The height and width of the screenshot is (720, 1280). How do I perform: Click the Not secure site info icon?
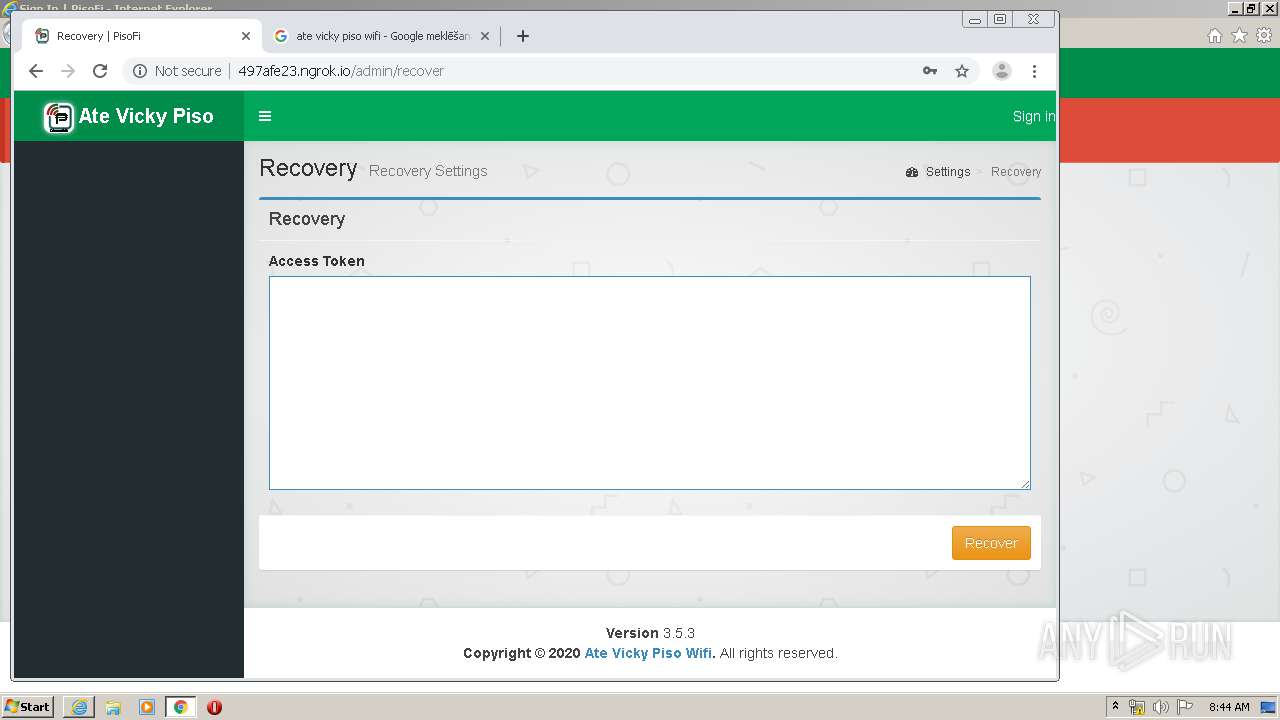(x=140, y=71)
